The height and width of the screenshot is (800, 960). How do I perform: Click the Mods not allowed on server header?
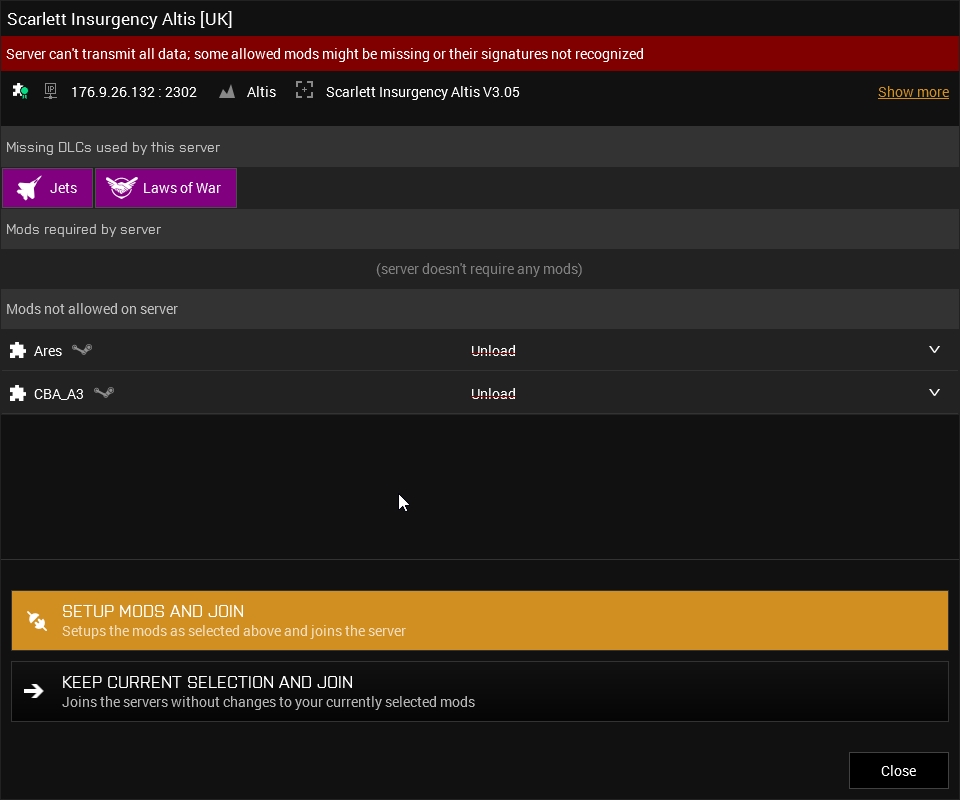pos(480,309)
